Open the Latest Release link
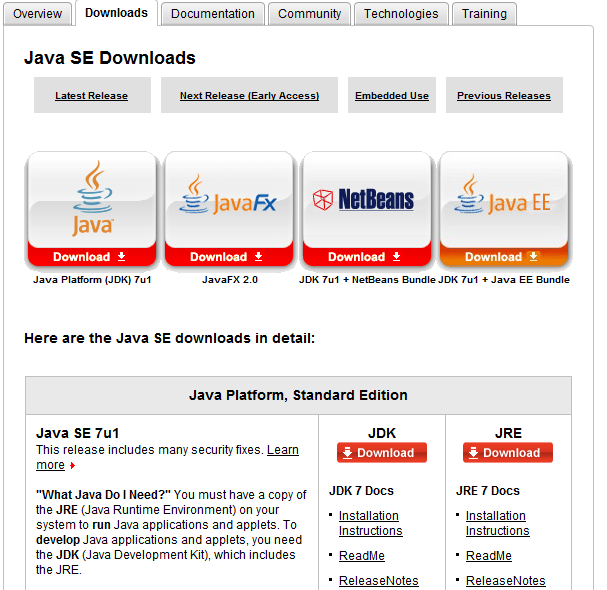 [91, 96]
